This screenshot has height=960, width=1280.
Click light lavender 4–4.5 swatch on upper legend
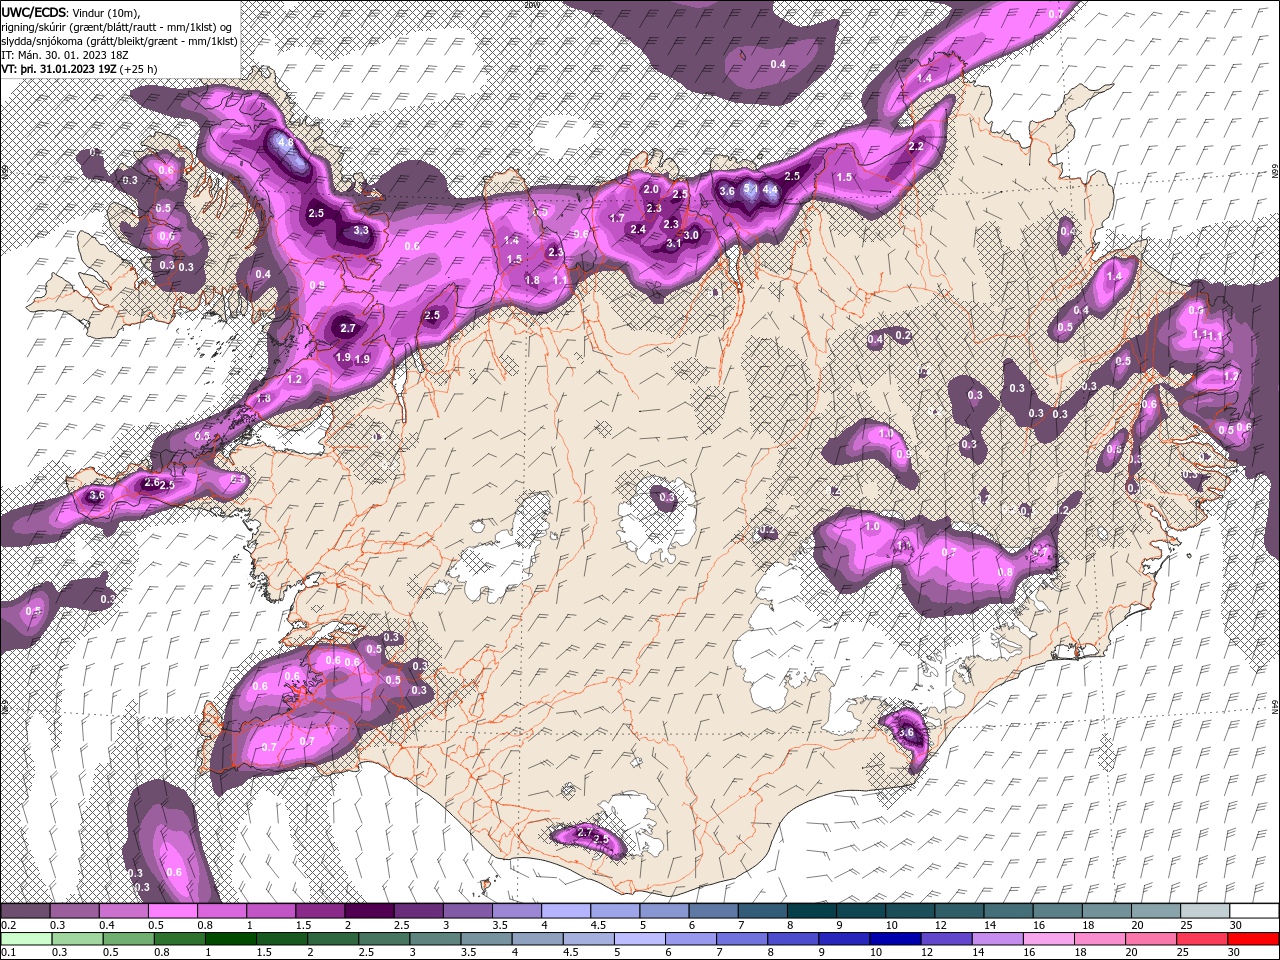[565, 911]
